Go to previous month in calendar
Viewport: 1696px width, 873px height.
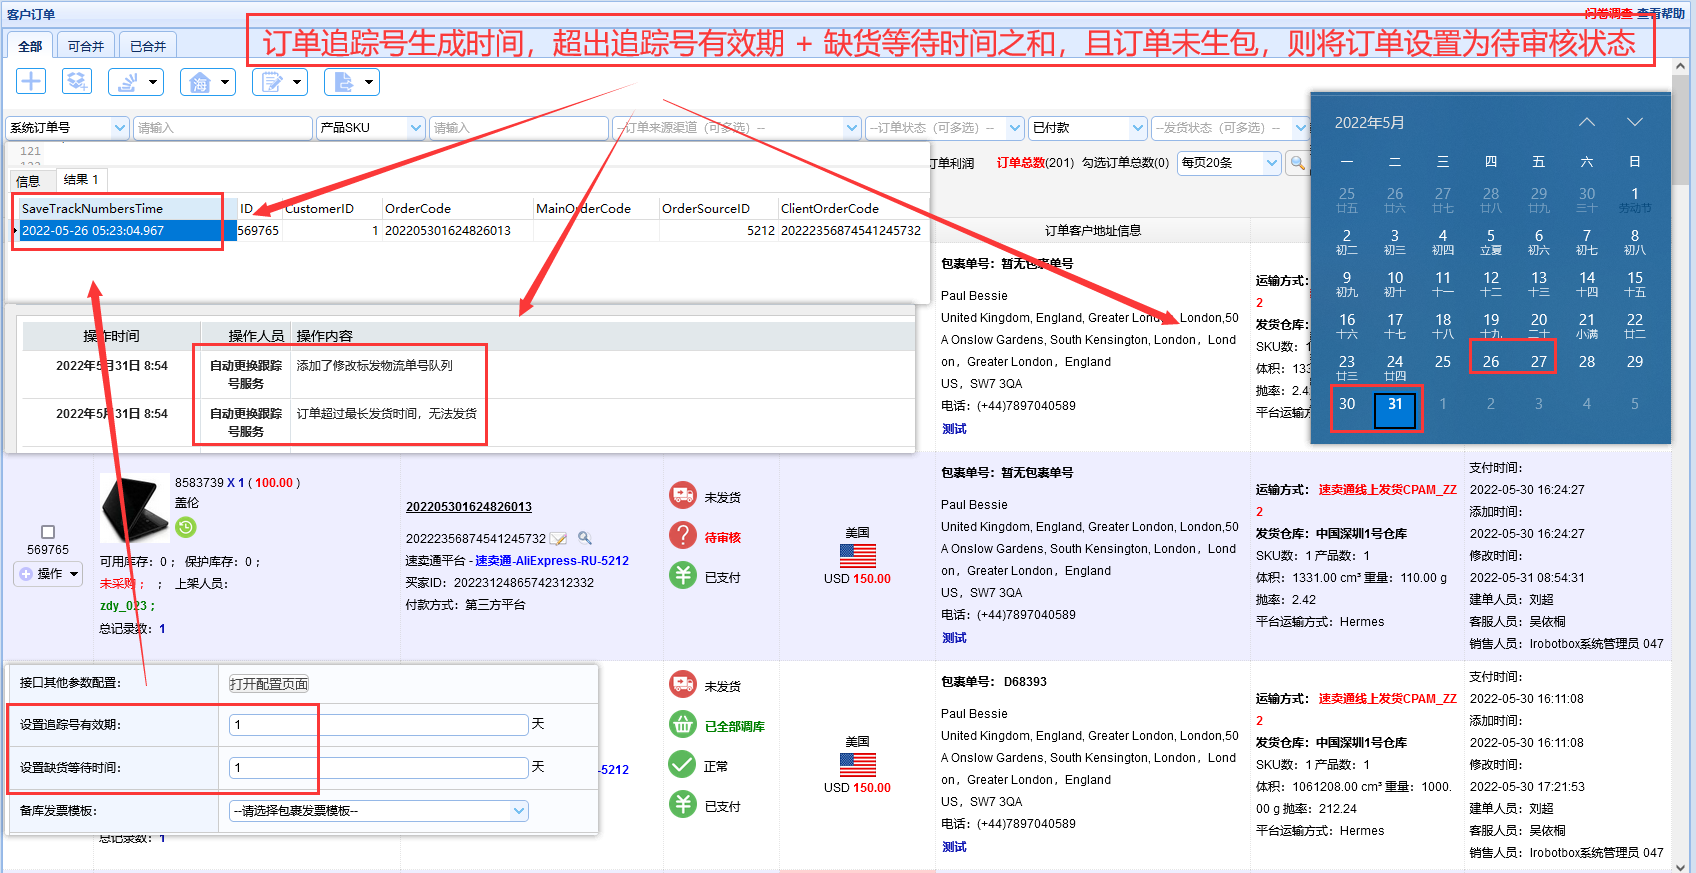(x=1587, y=122)
